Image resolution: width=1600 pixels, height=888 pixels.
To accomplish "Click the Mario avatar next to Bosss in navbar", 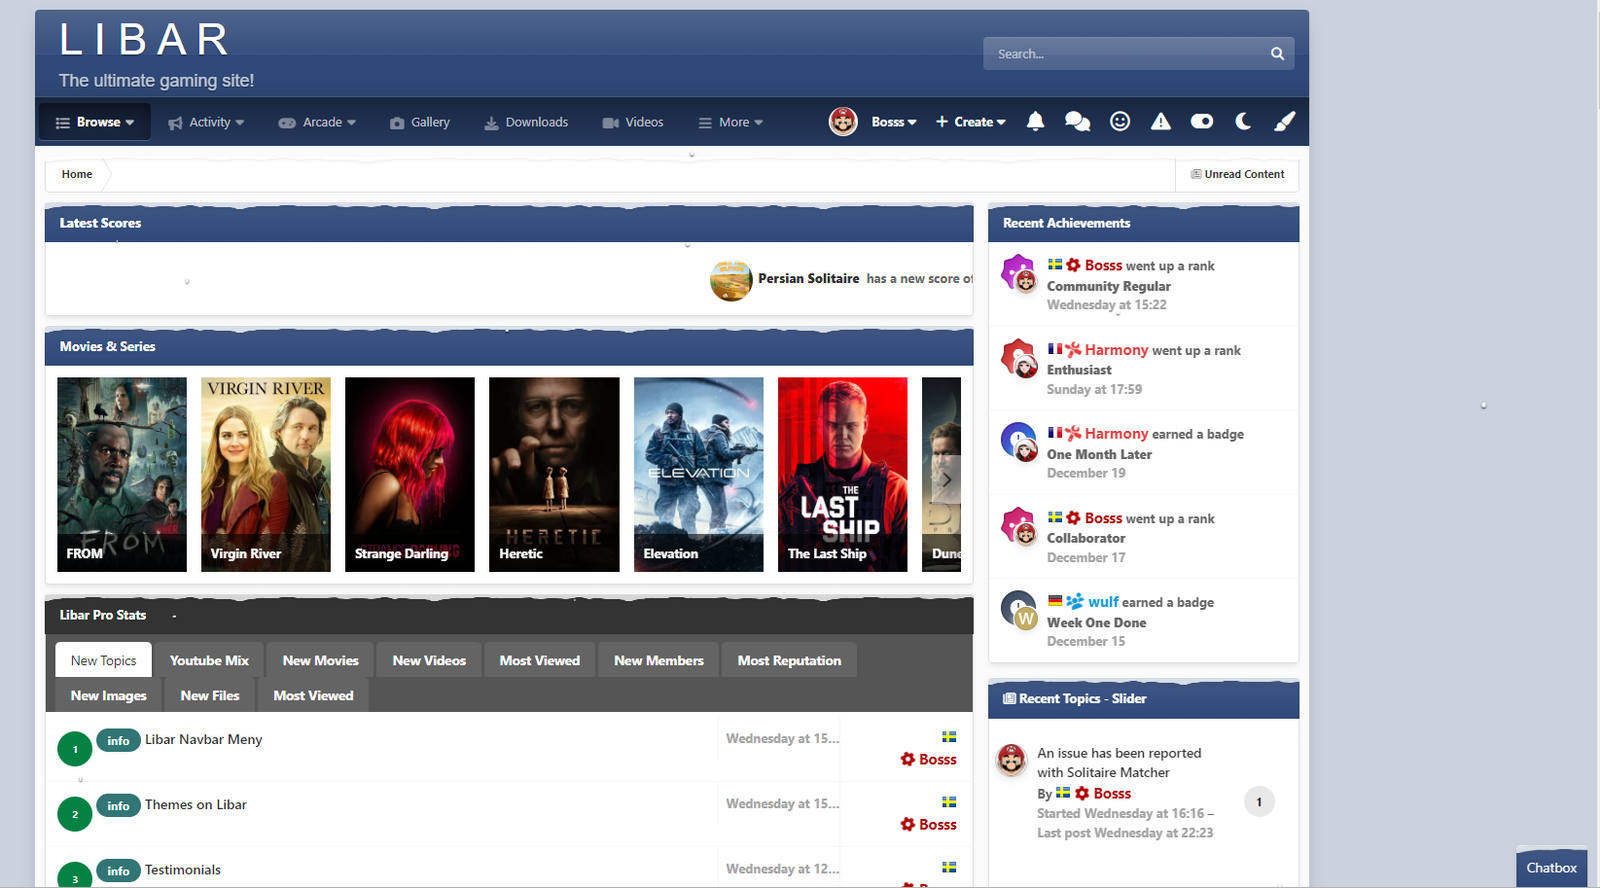I will coord(843,122).
